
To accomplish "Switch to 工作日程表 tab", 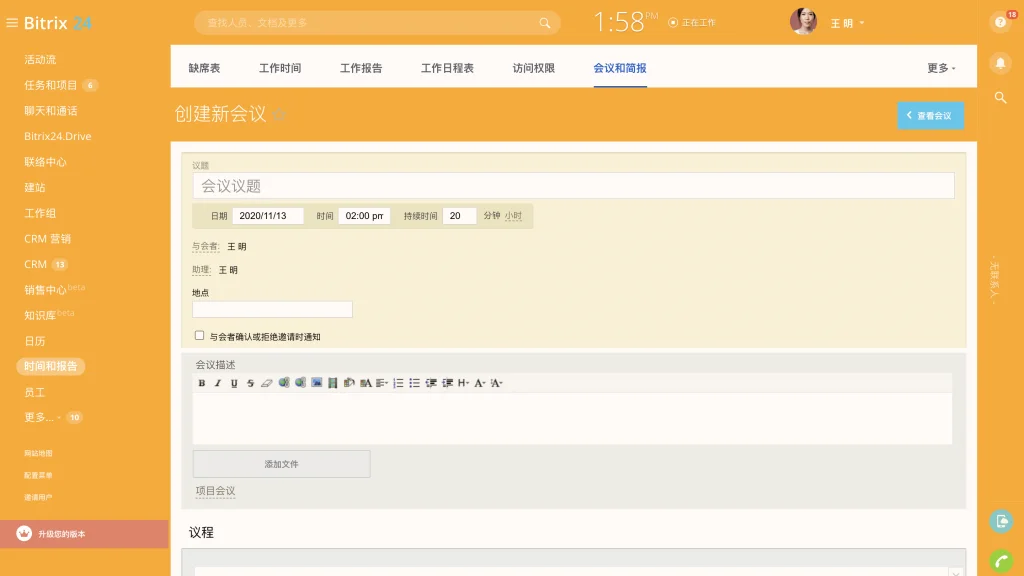I will [447, 68].
